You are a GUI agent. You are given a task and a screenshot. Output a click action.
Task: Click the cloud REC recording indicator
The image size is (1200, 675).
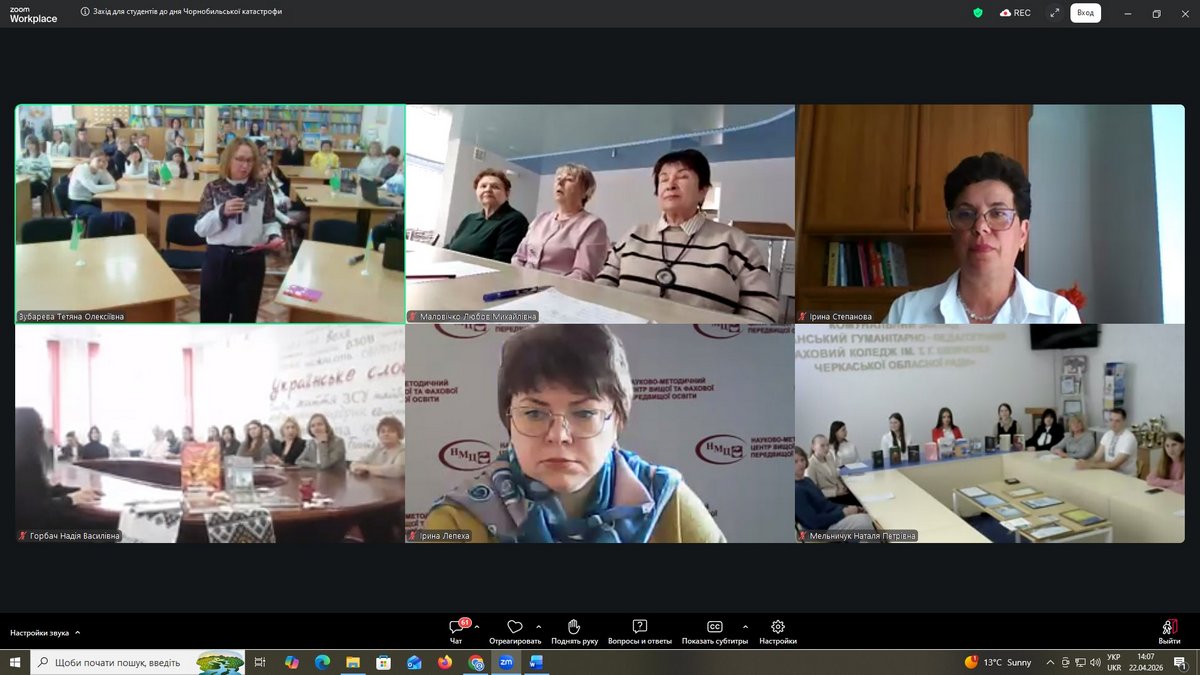[1015, 13]
